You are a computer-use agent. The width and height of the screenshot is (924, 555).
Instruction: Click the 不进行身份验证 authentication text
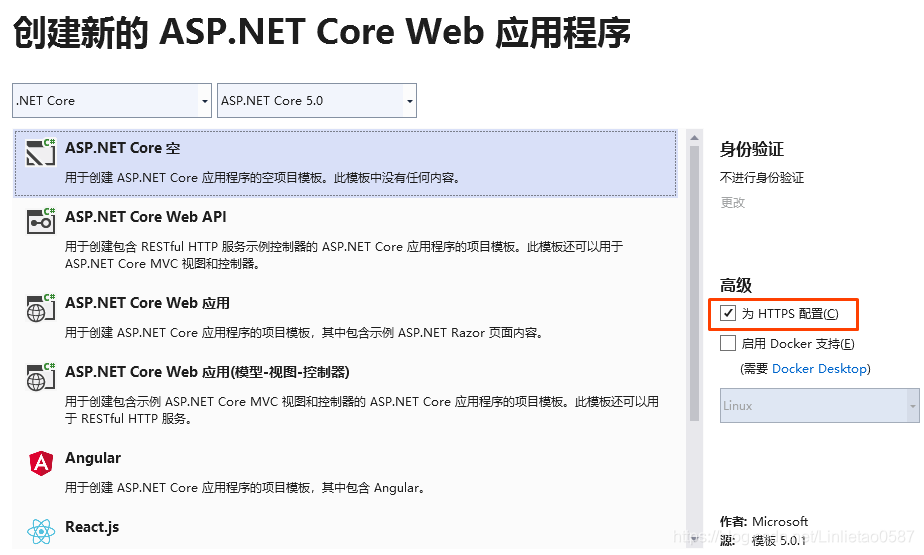click(762, 178)
